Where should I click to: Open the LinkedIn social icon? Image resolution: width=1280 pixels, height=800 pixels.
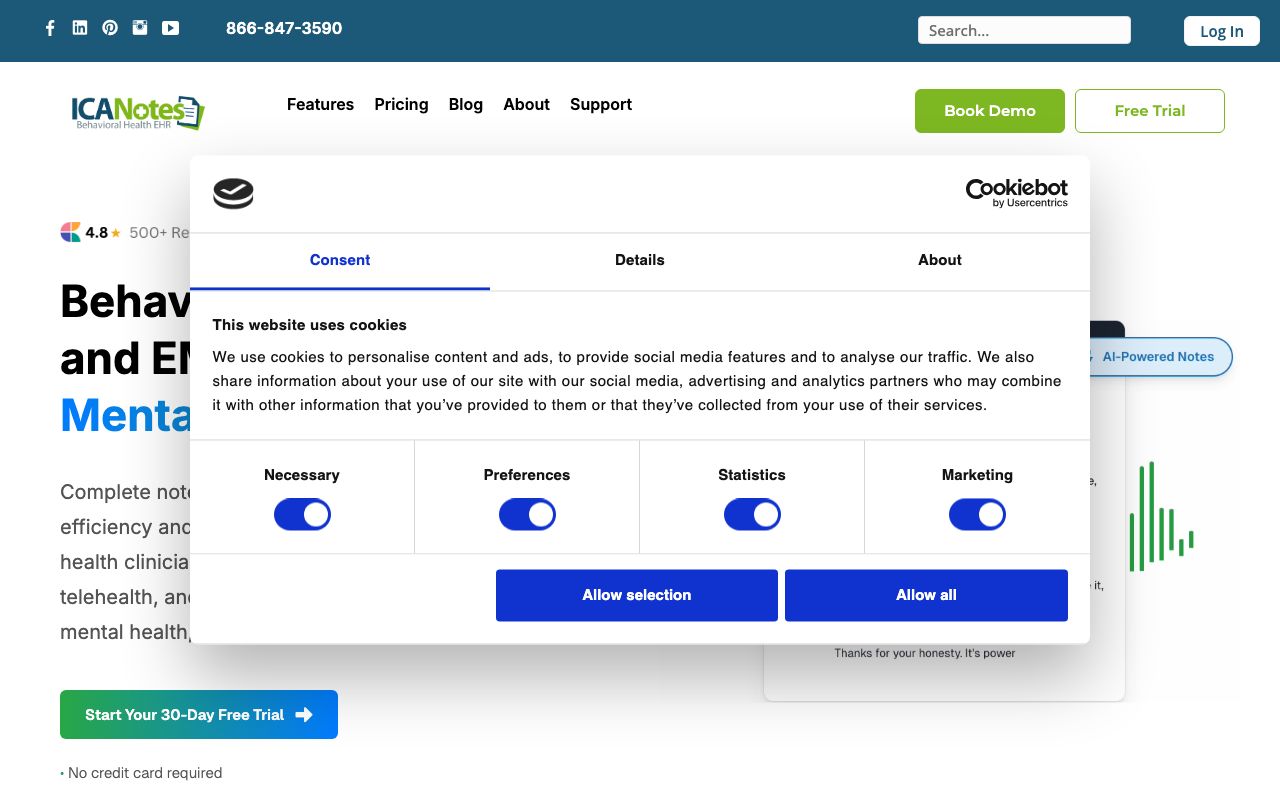coord(80,28)
